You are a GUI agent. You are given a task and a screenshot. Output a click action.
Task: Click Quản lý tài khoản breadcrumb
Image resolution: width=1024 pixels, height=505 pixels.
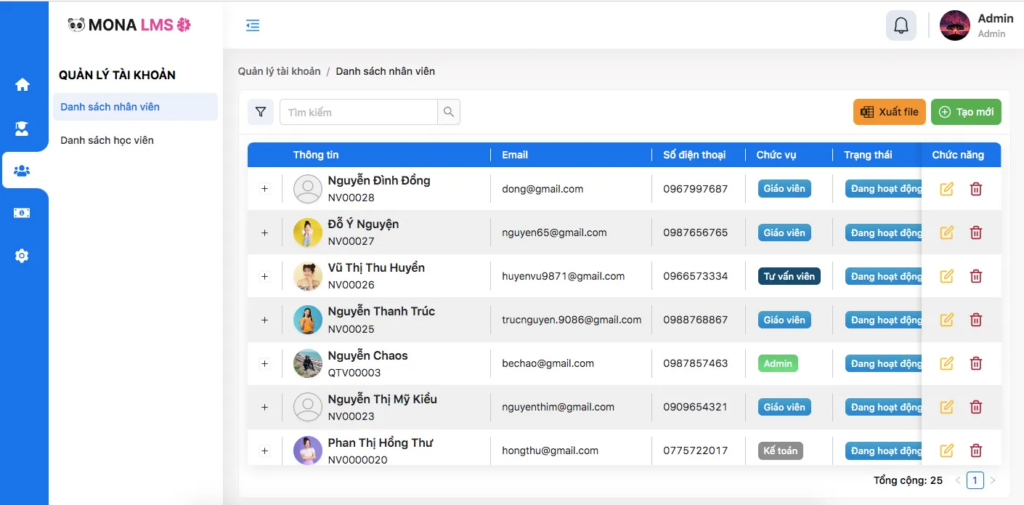[x=279, y=71]
